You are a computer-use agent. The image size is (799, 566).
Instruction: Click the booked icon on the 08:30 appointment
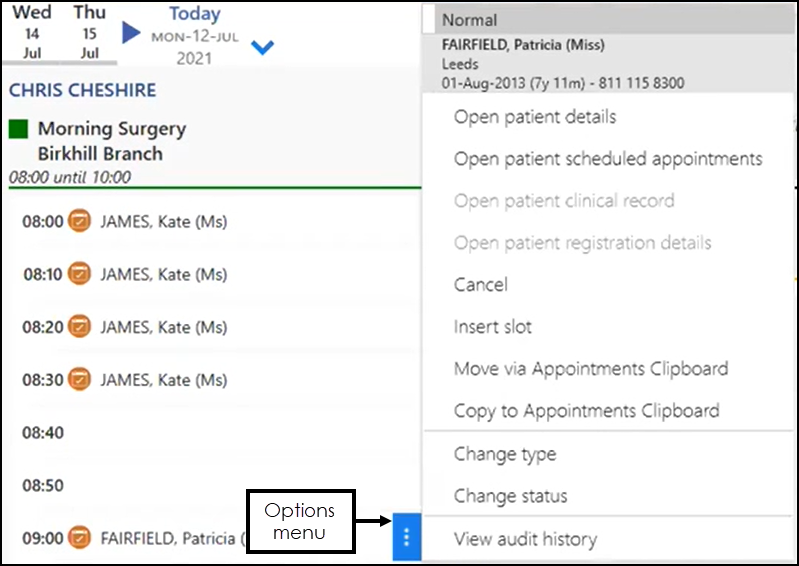[x=79, y=380]
